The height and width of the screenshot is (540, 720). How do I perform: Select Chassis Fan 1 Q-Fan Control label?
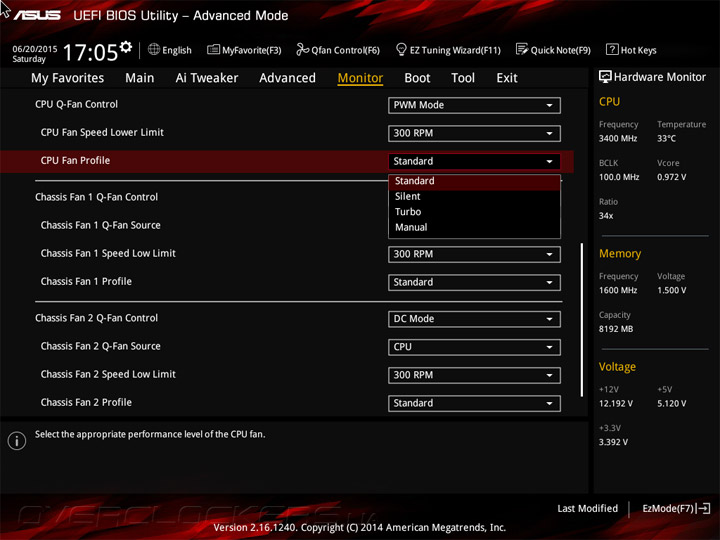(96, 197)
